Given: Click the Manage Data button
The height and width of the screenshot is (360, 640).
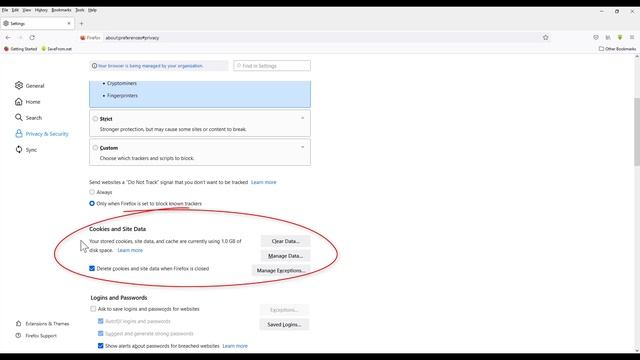Looking at the screenshot, I should pos(285,256).
